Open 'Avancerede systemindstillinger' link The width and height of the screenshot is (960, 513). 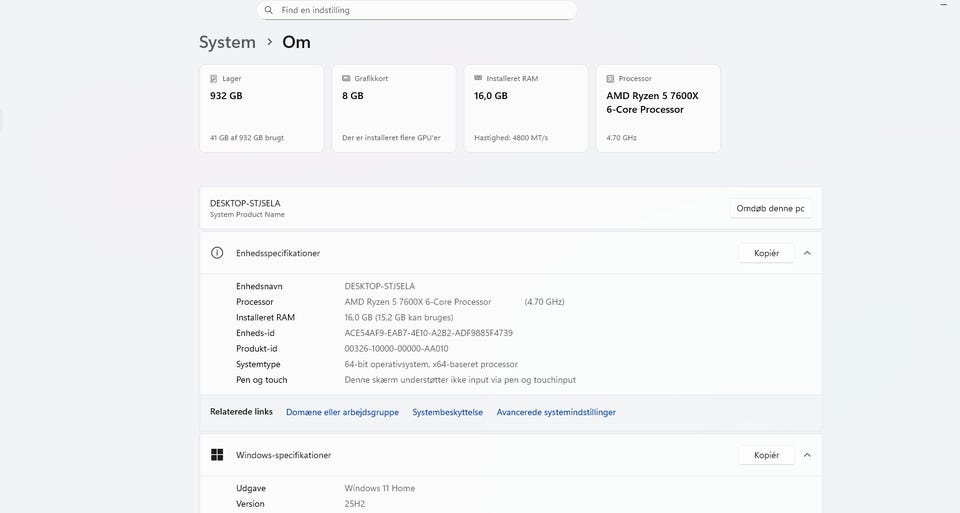pyautogui.click(x=556, y=412)
